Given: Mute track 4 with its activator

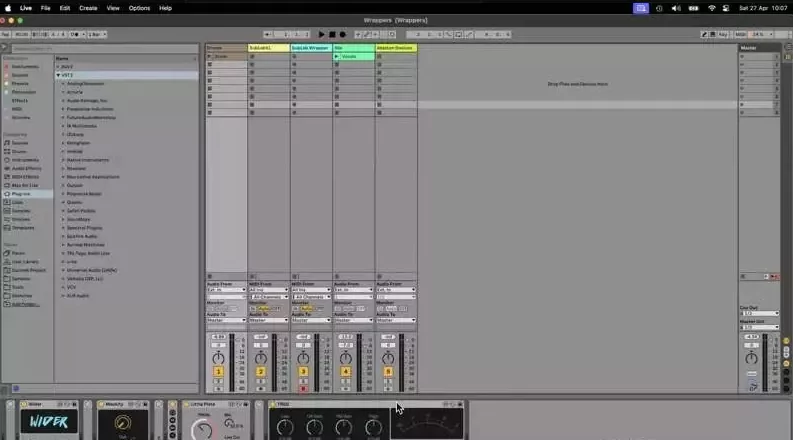Looking at the screenshot, I should (x=345, y=372).
